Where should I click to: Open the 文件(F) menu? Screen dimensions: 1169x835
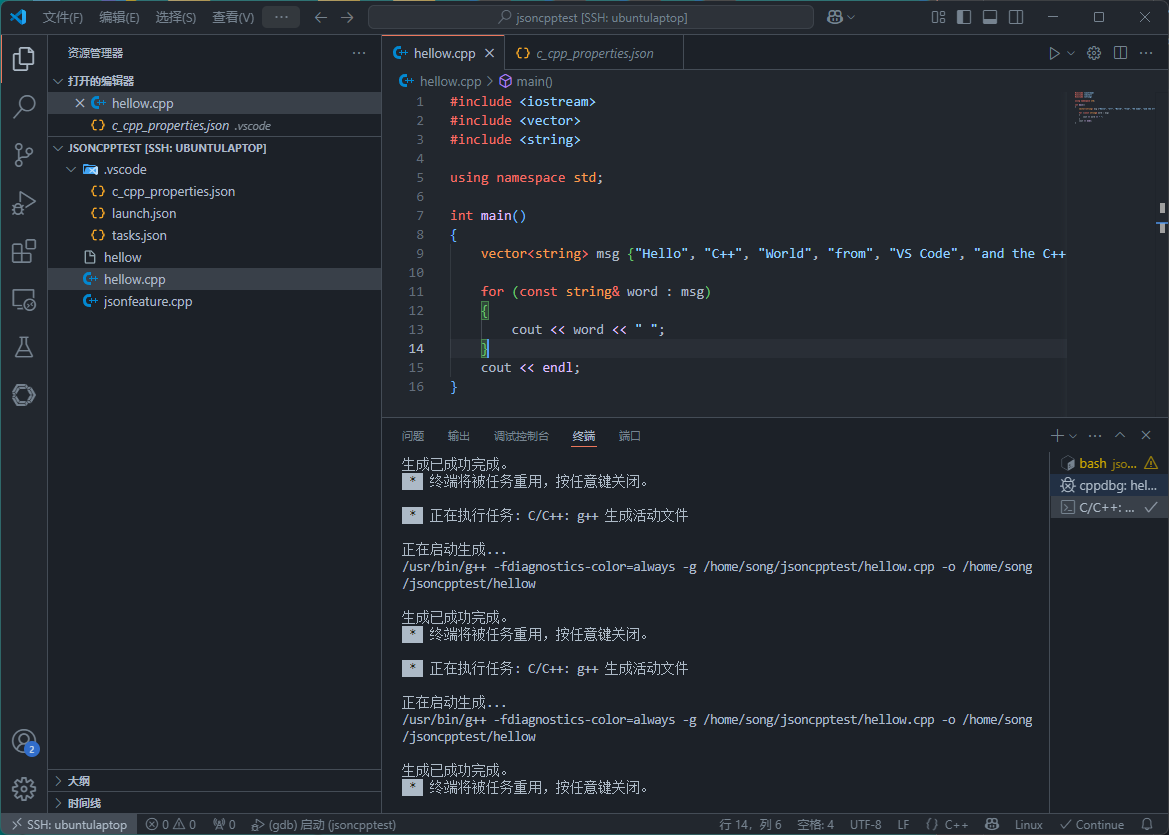tap(62, 17)
